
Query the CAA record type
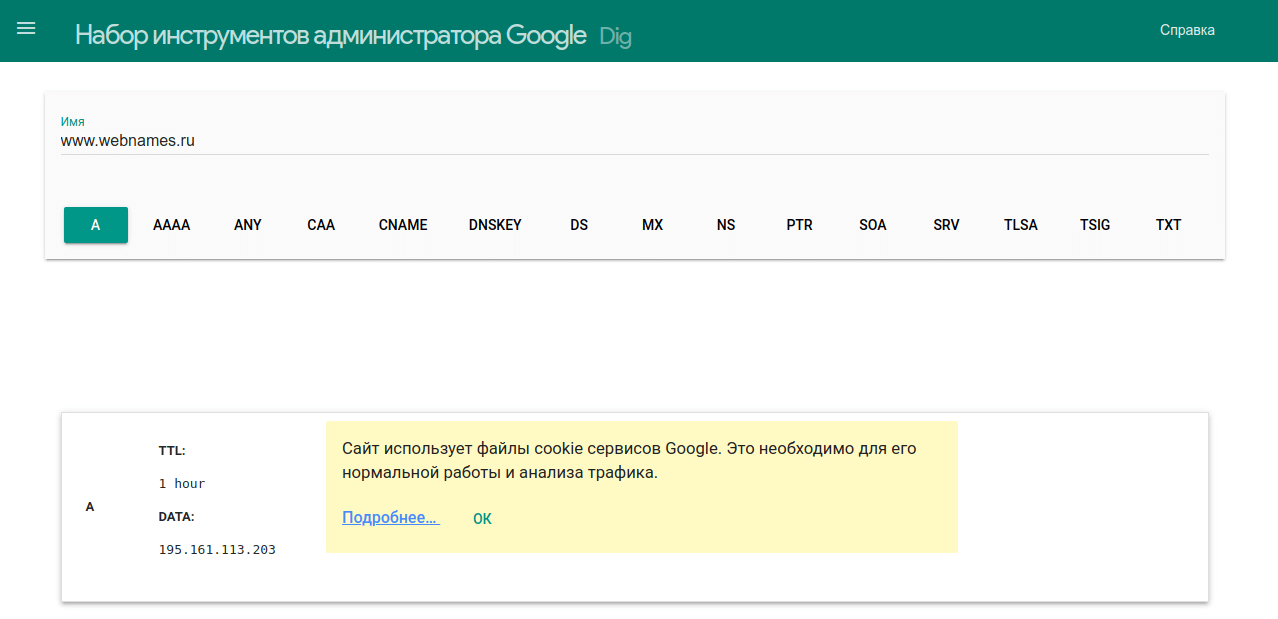[321, 225]
